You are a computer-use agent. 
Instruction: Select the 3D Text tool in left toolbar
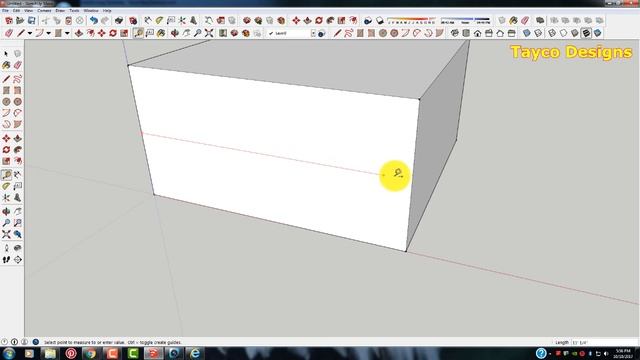point(17,198)
